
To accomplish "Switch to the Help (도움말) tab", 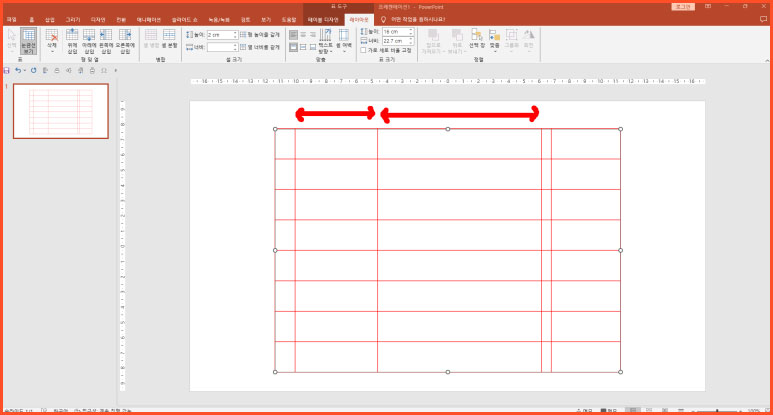I will pos(289,20).
